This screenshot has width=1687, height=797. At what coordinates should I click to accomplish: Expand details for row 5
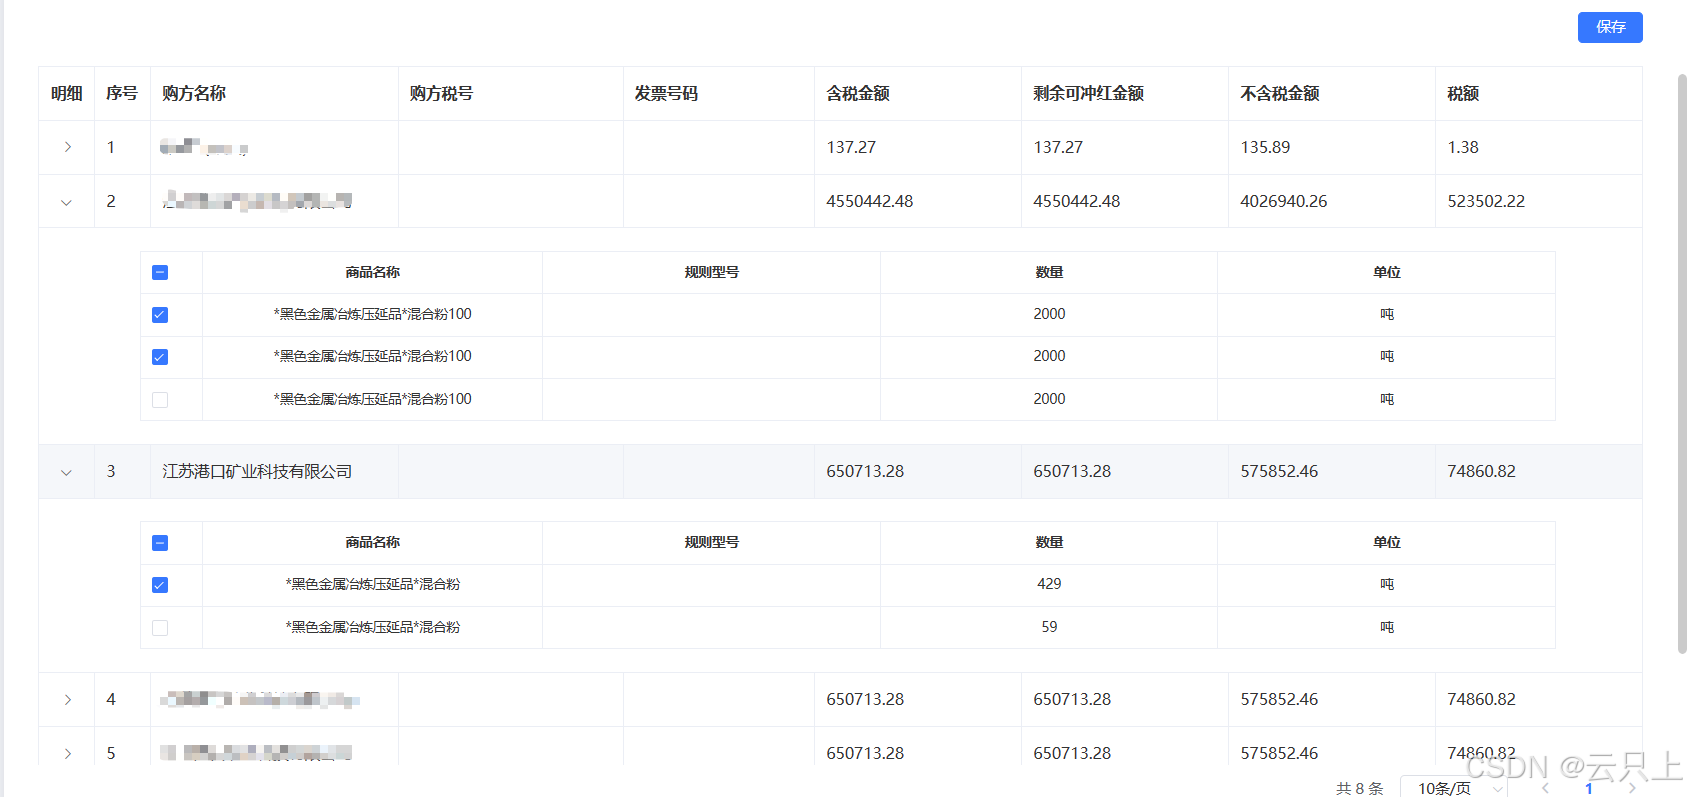pos(67,753)
